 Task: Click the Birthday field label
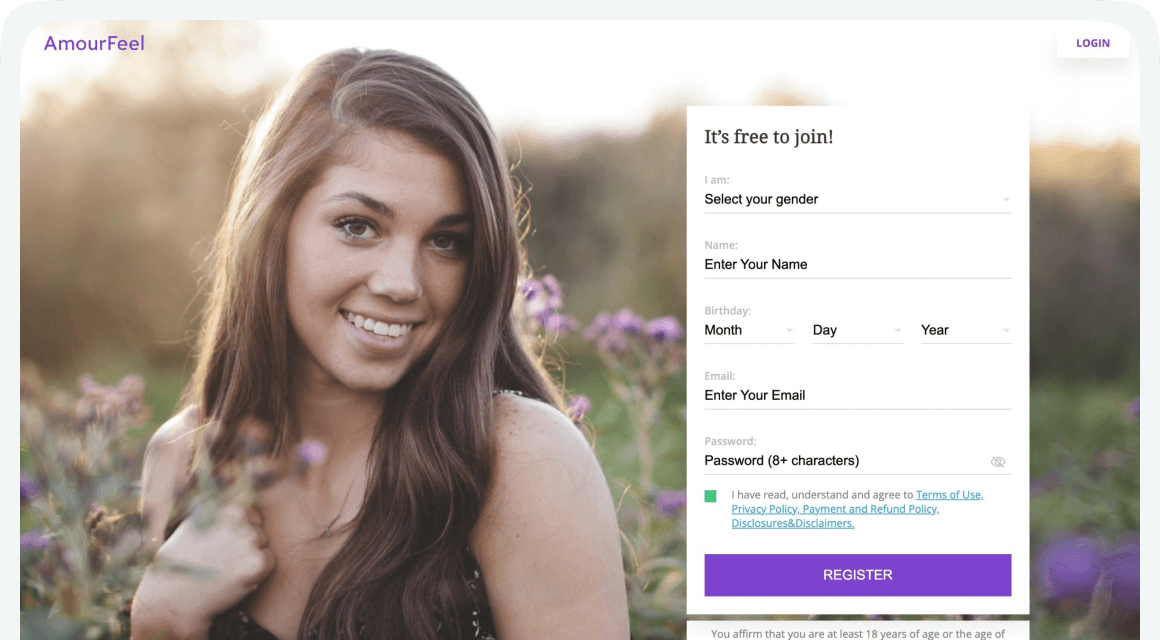727,311
